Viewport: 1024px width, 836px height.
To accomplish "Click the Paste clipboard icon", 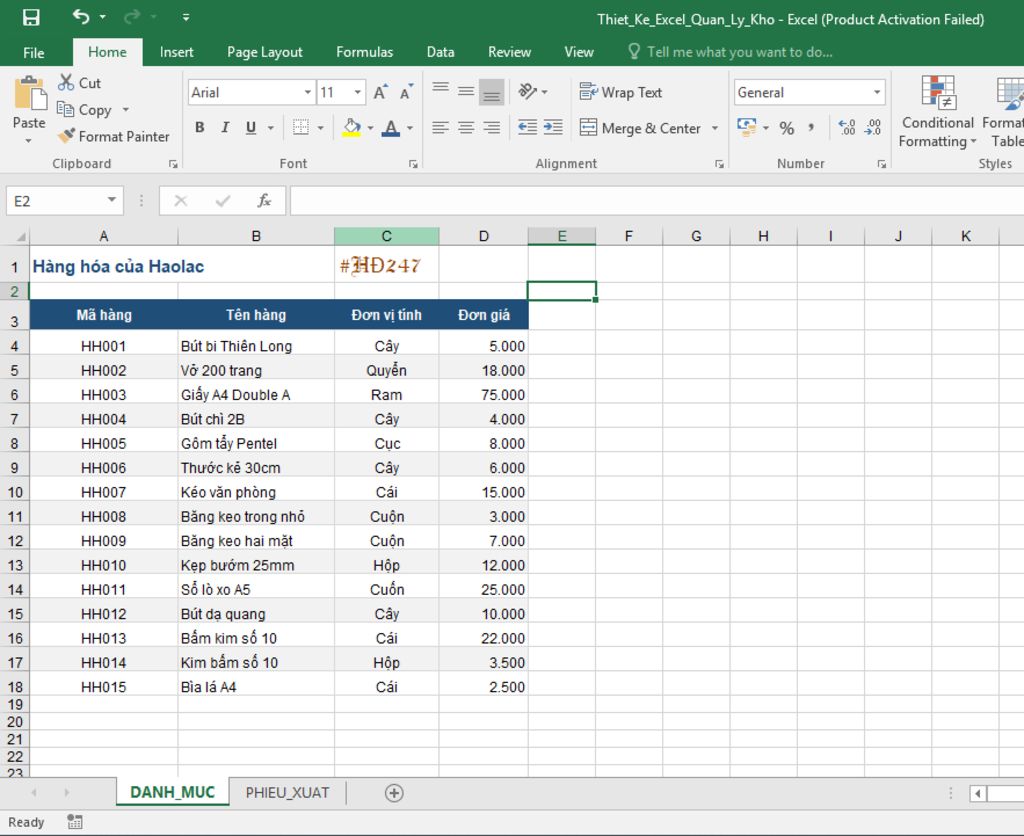I will [x=29, y=93].
